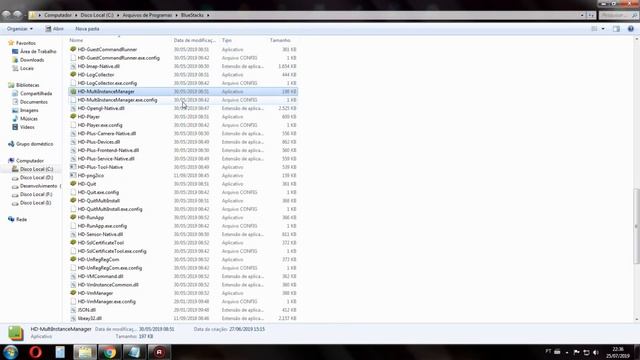Sort by Data de modificação column
This screenshot has height=360, width=640.
195,40
